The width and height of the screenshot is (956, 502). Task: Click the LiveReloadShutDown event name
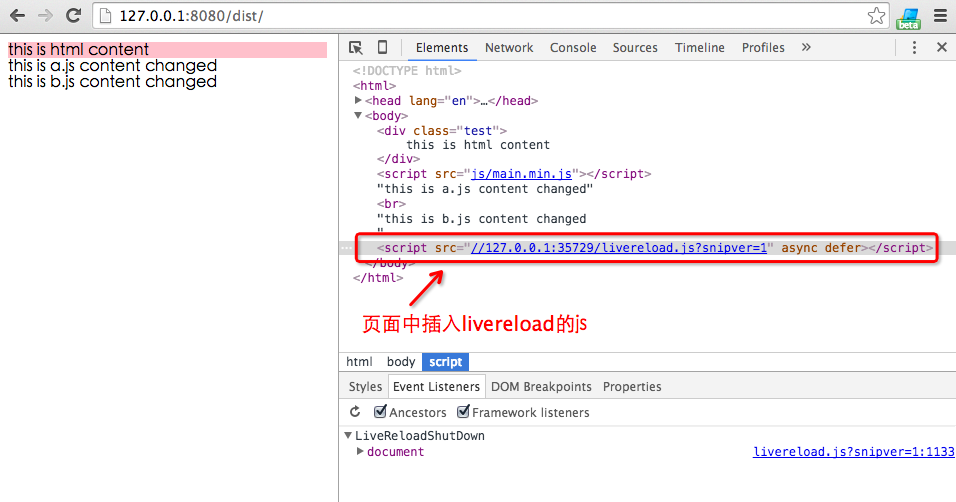(x=420, y=436)
